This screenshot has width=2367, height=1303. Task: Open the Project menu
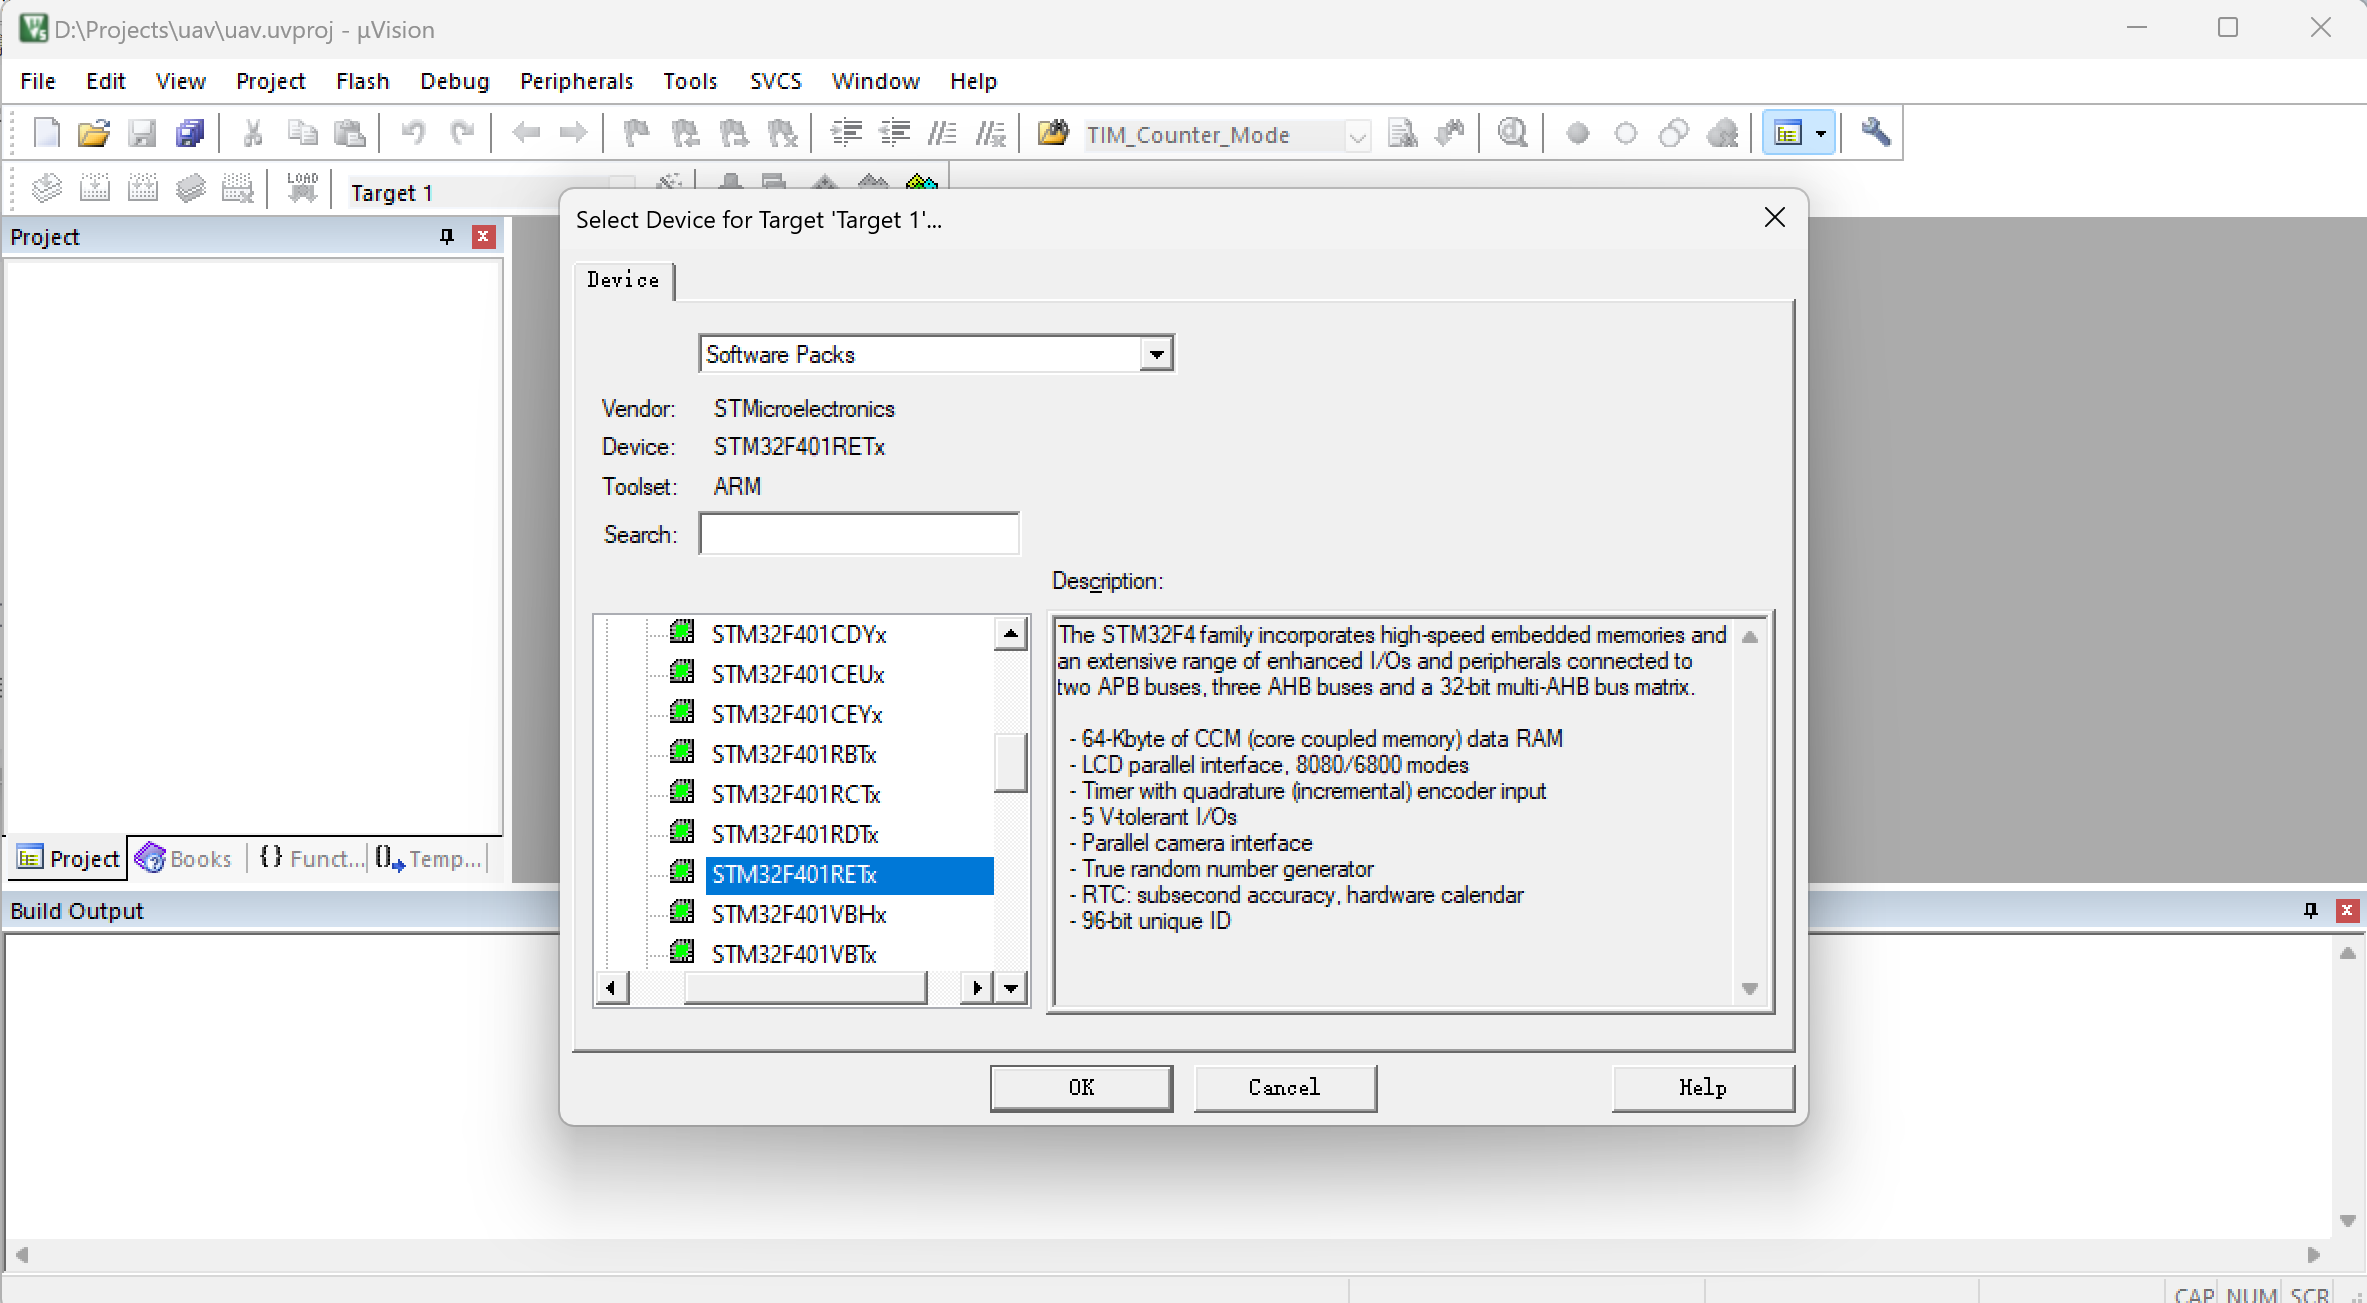pos(270,81)
